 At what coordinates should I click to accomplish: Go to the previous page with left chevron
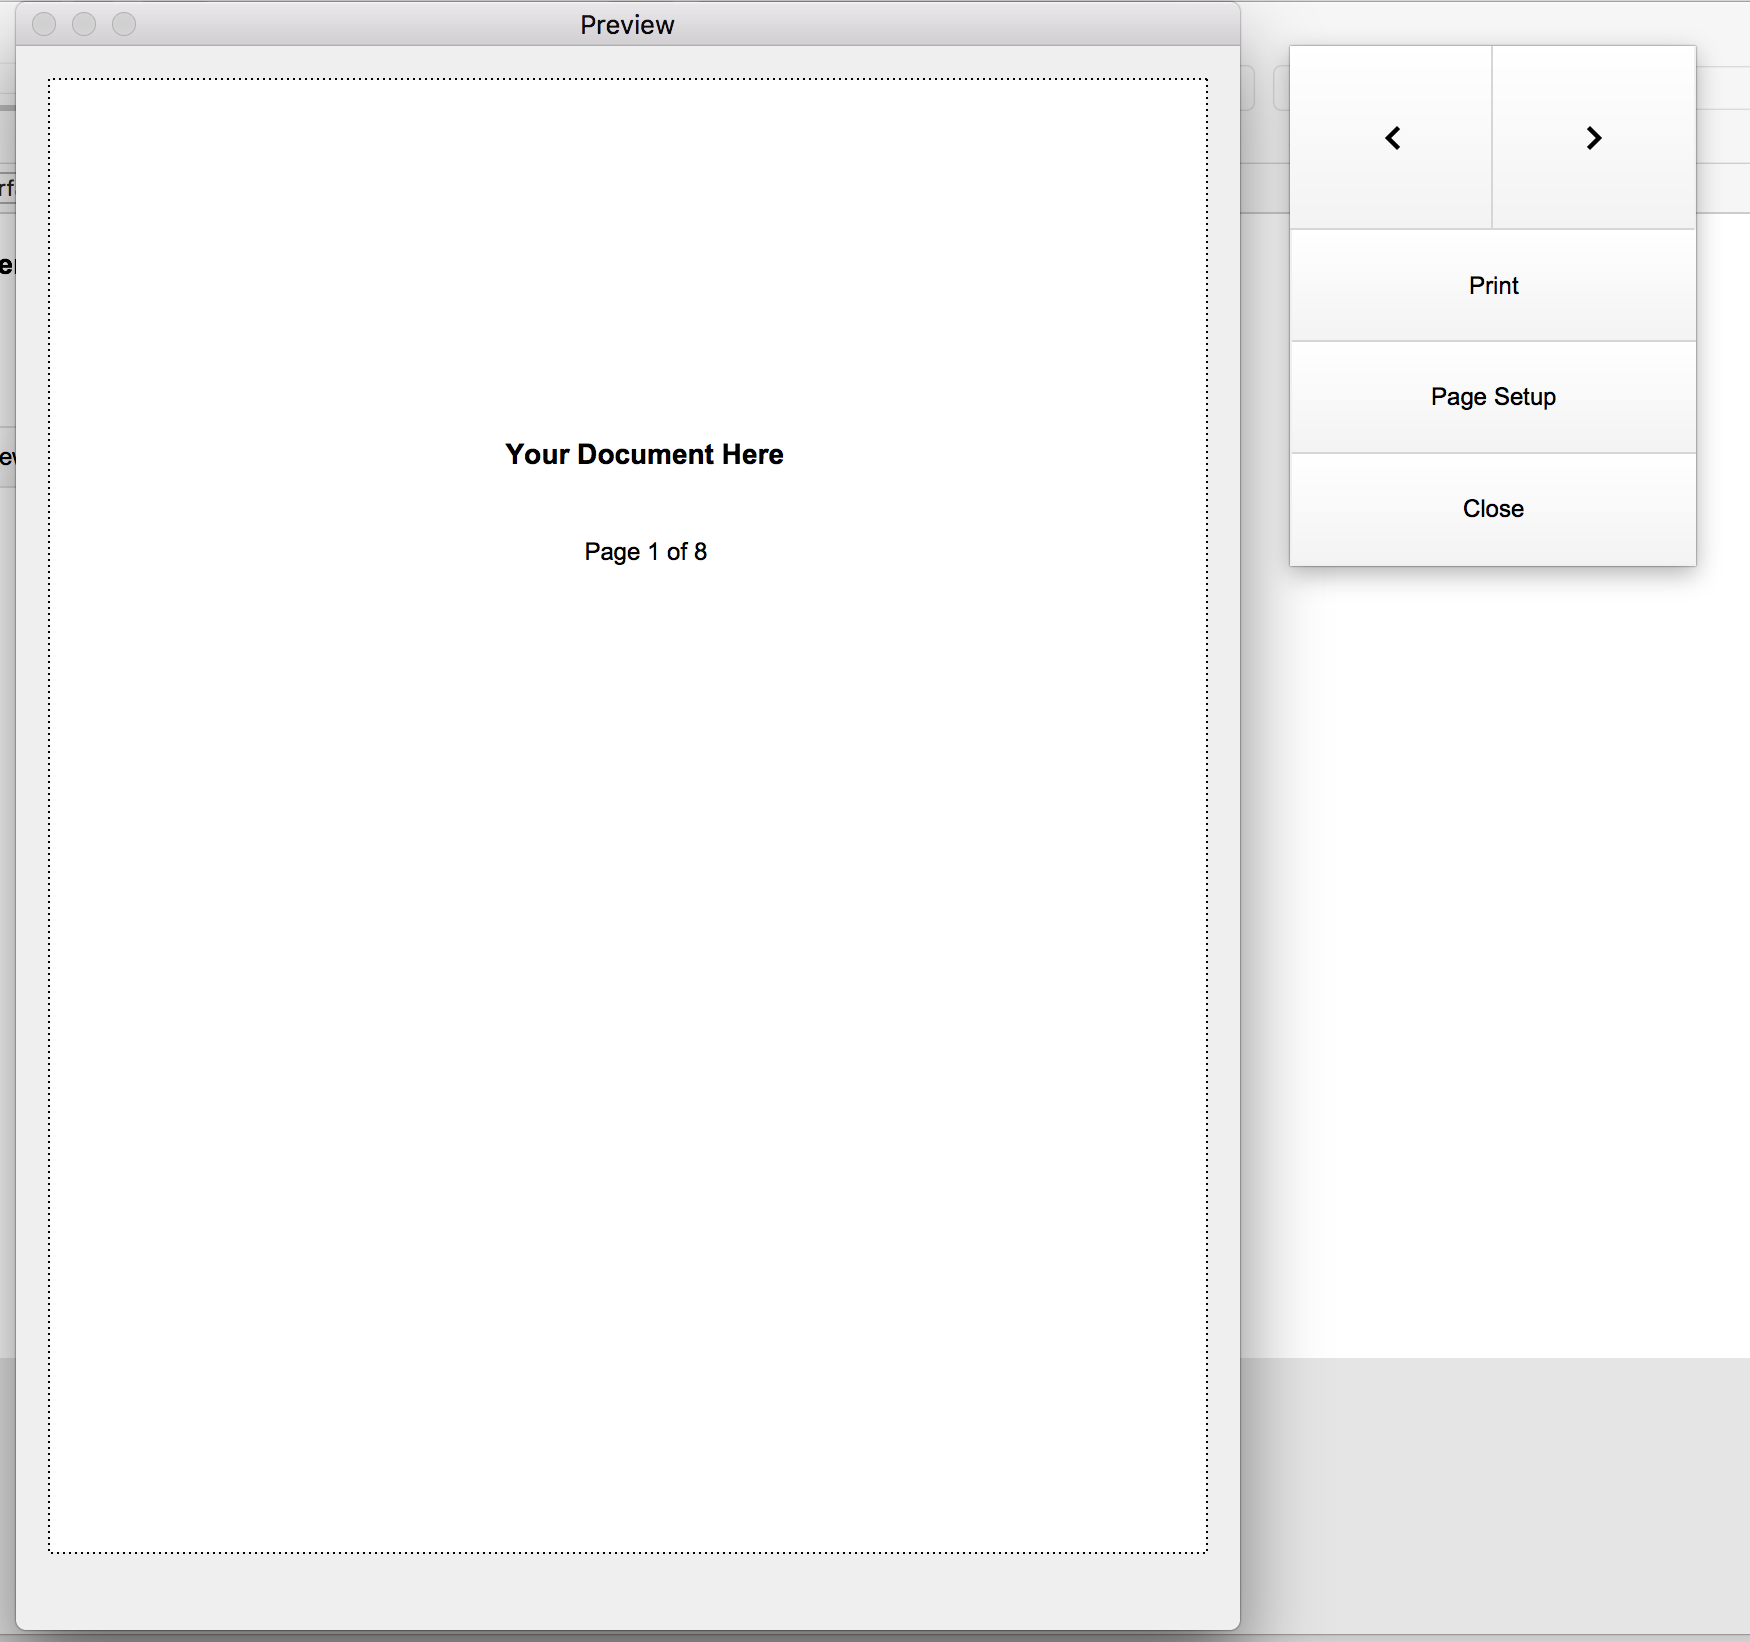point(1391,138)
